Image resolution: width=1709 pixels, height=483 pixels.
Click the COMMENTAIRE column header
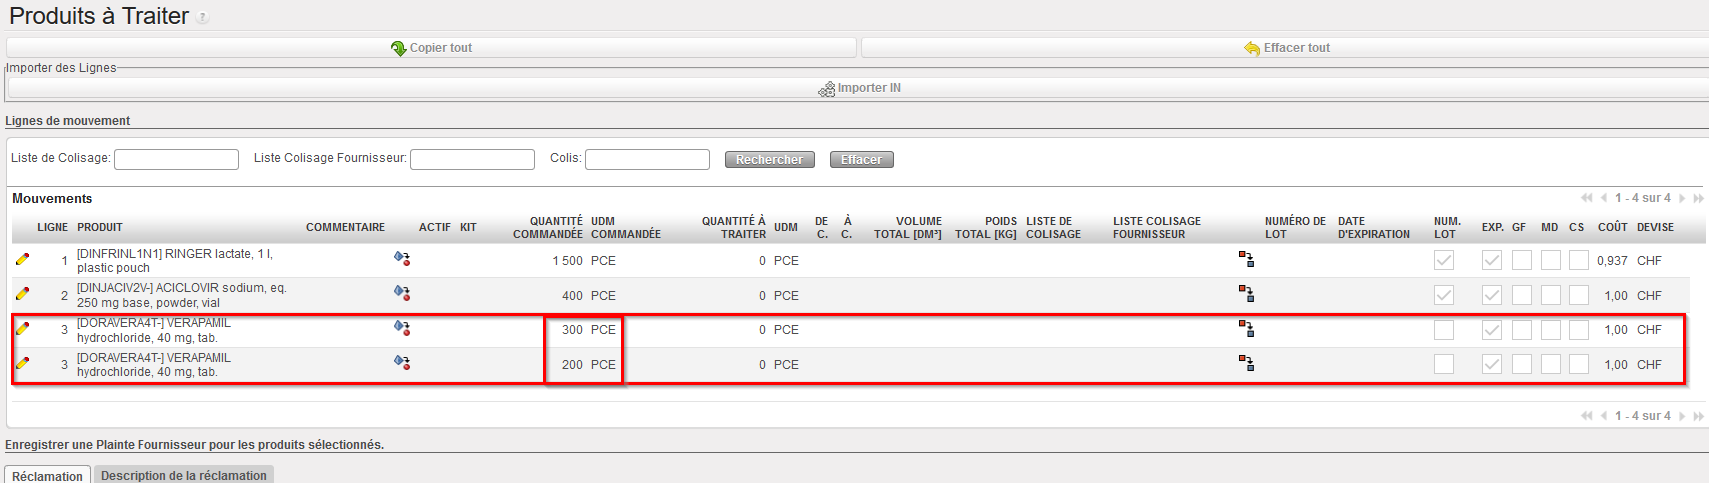(x=345, y=228)
